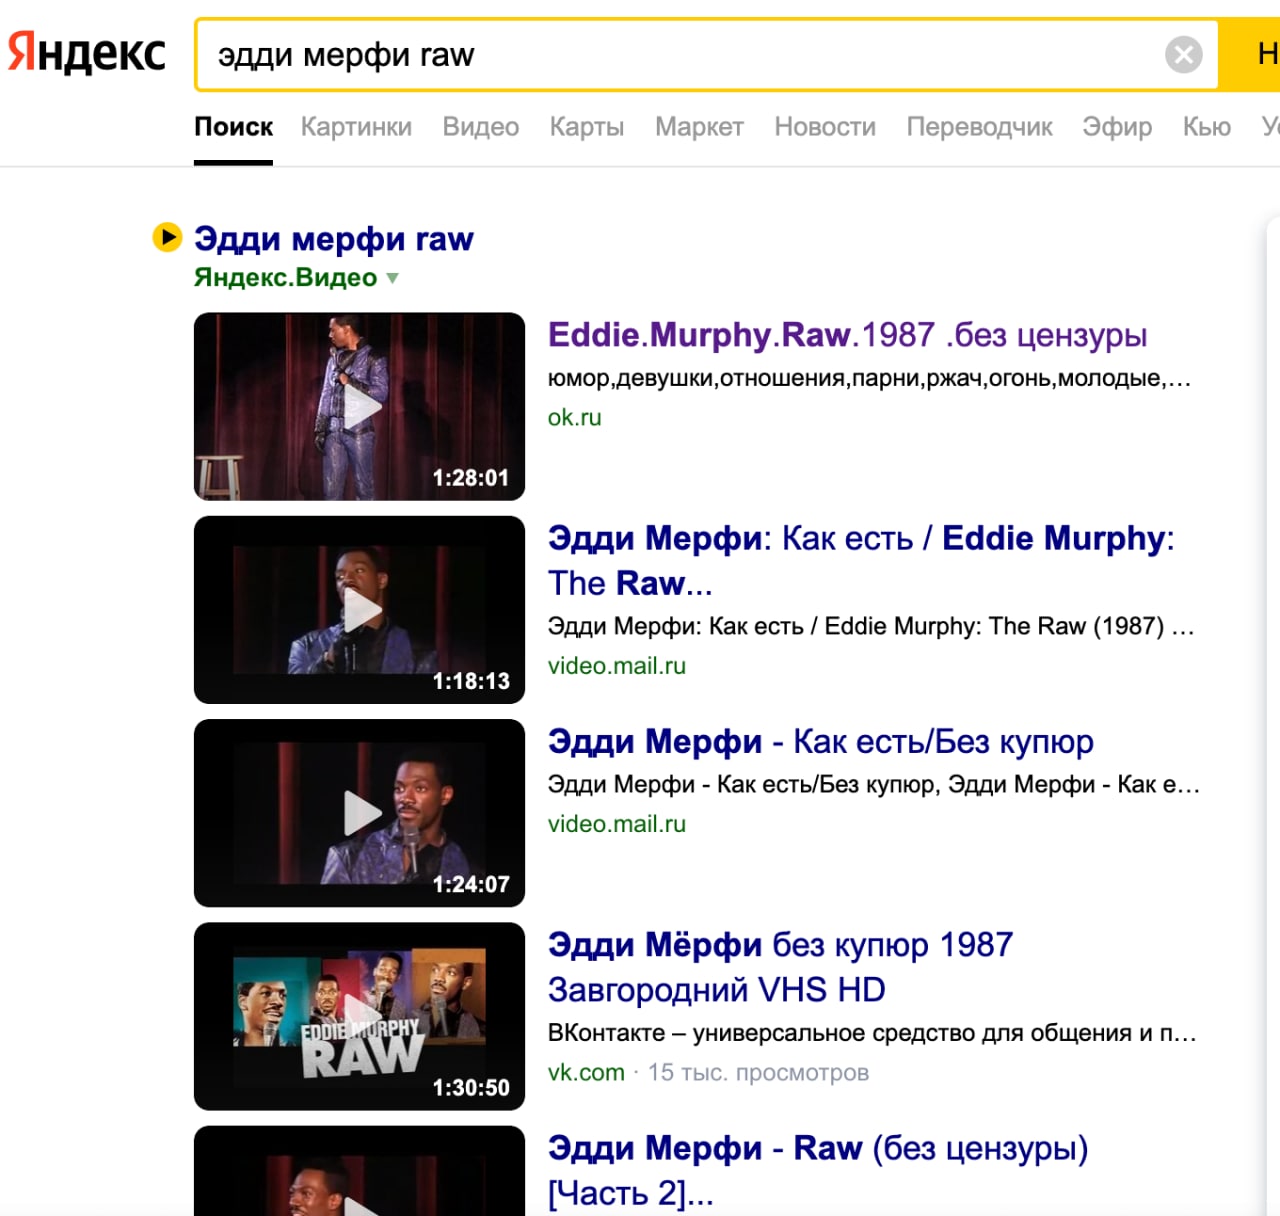Play the 1:30:50 RAW video thumbnail
This screenshot has height=1216, width=1280.
click(x=359, y=1016)
